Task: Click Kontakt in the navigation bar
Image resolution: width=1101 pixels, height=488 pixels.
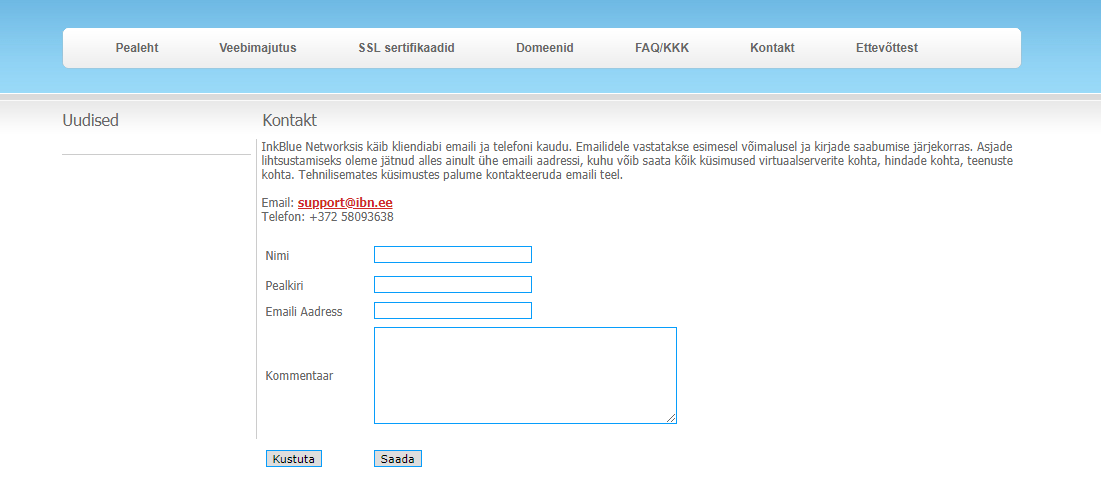Action: coord(772,48)
